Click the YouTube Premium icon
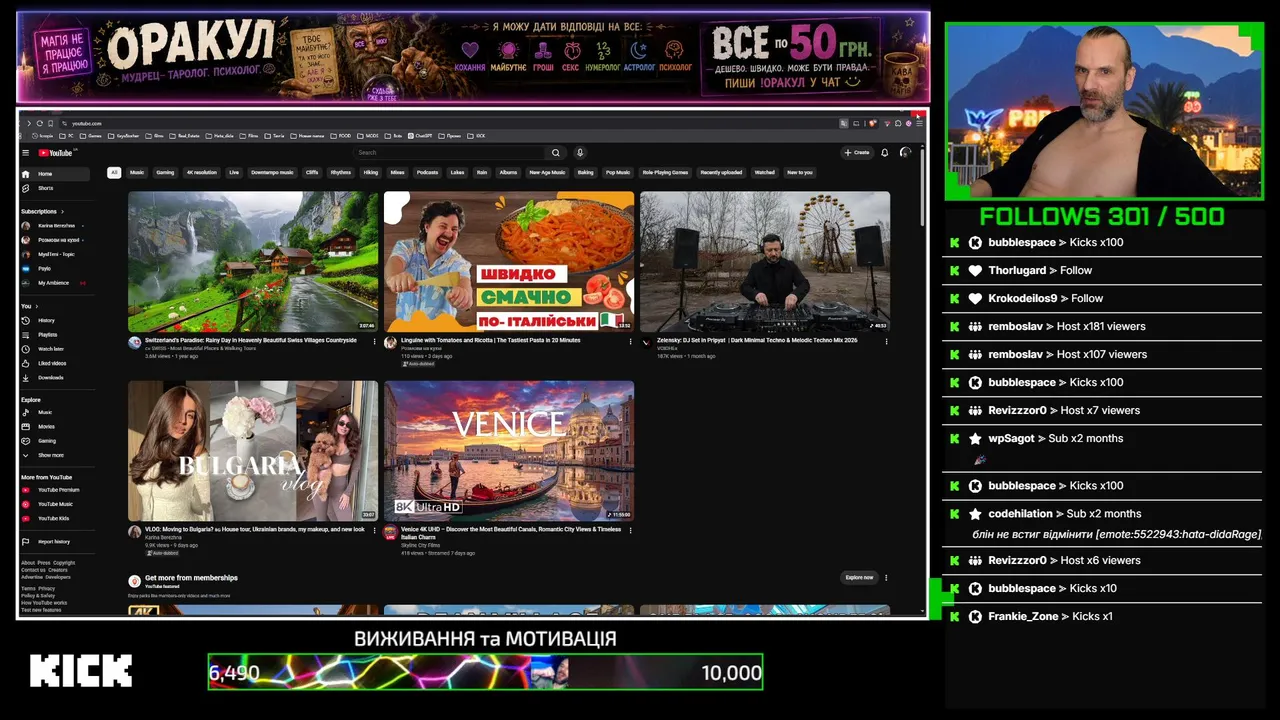The height and width of the screenshot is (720, 1280). 26,490
